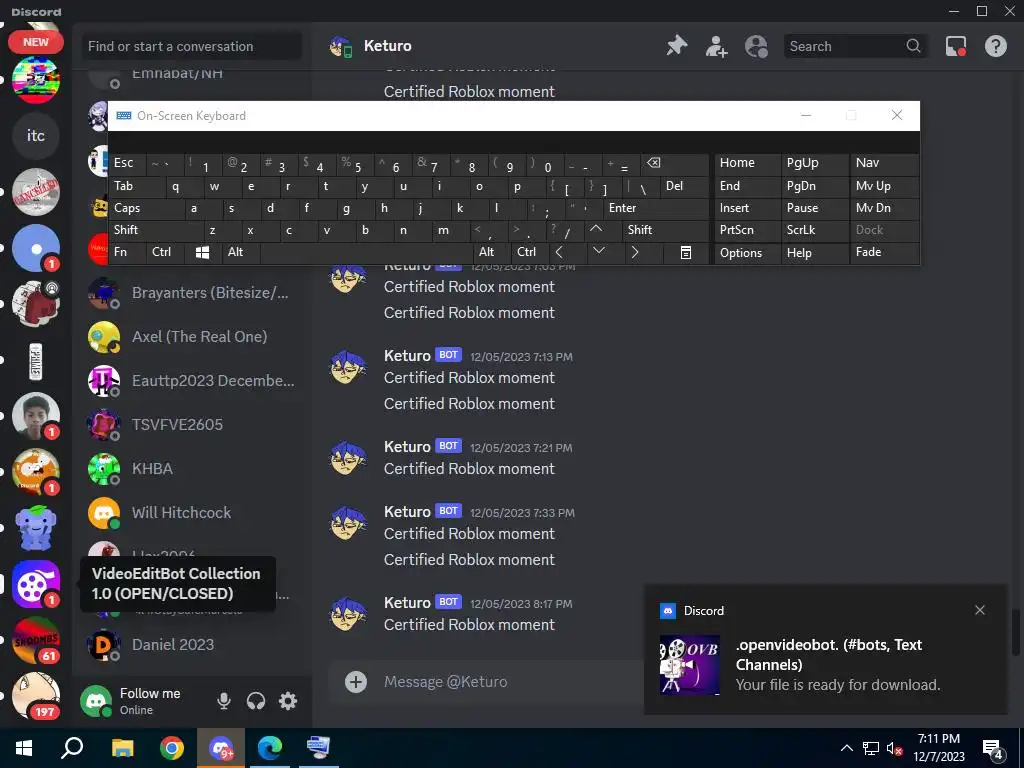Open the Brayanters (Bitesize/... conversation
The image size is (1024, 768).
(191, 293)
